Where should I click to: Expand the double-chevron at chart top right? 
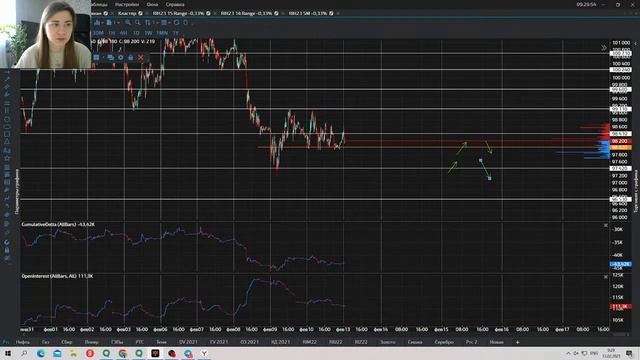[x=604, y=48]
